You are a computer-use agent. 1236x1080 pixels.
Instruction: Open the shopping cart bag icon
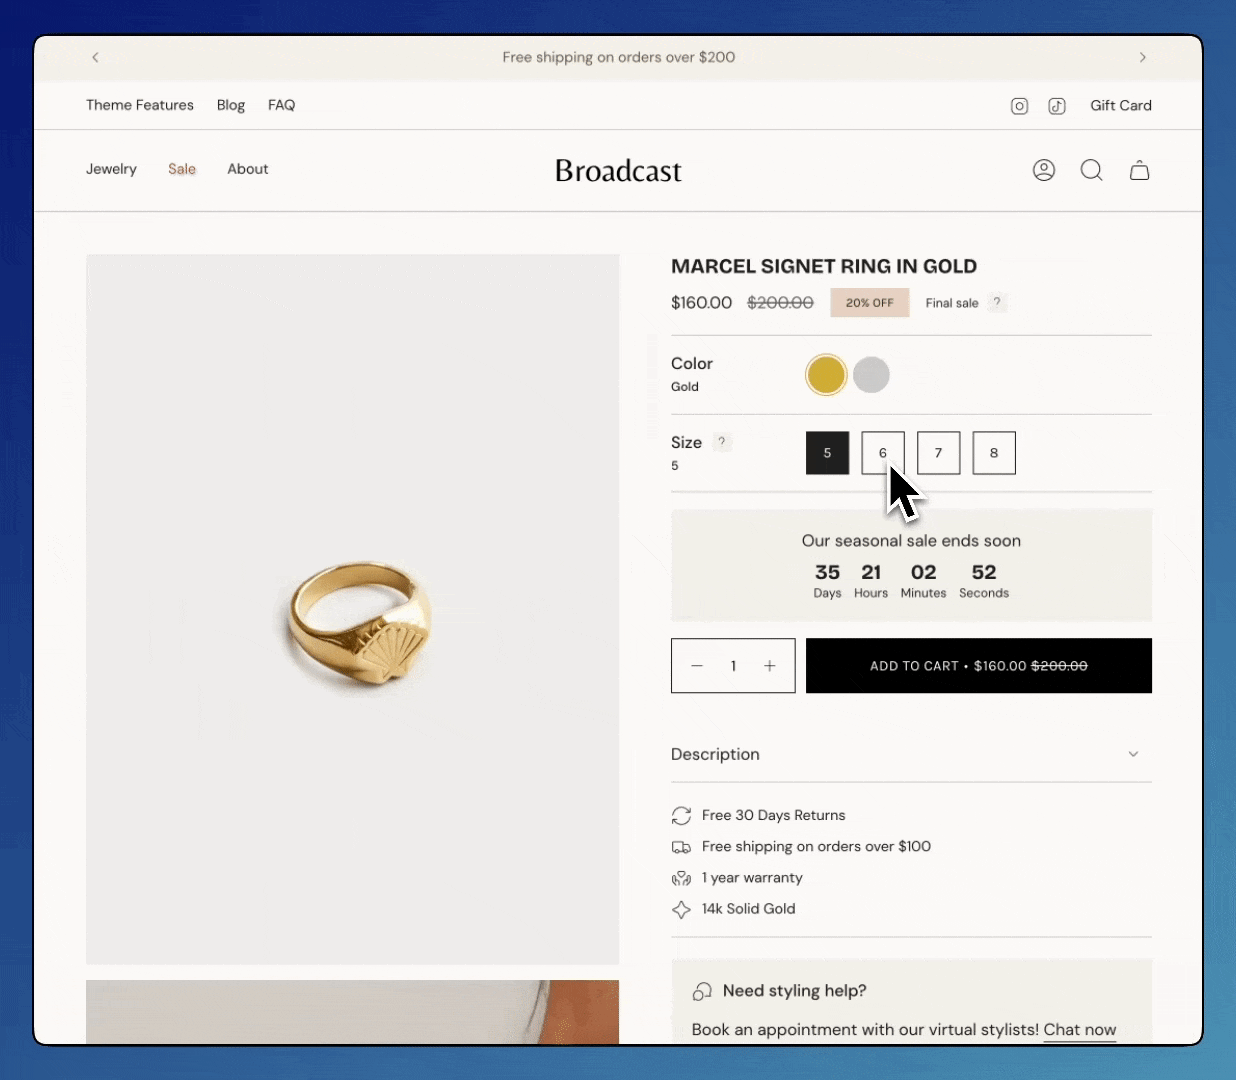point(1139,170)
